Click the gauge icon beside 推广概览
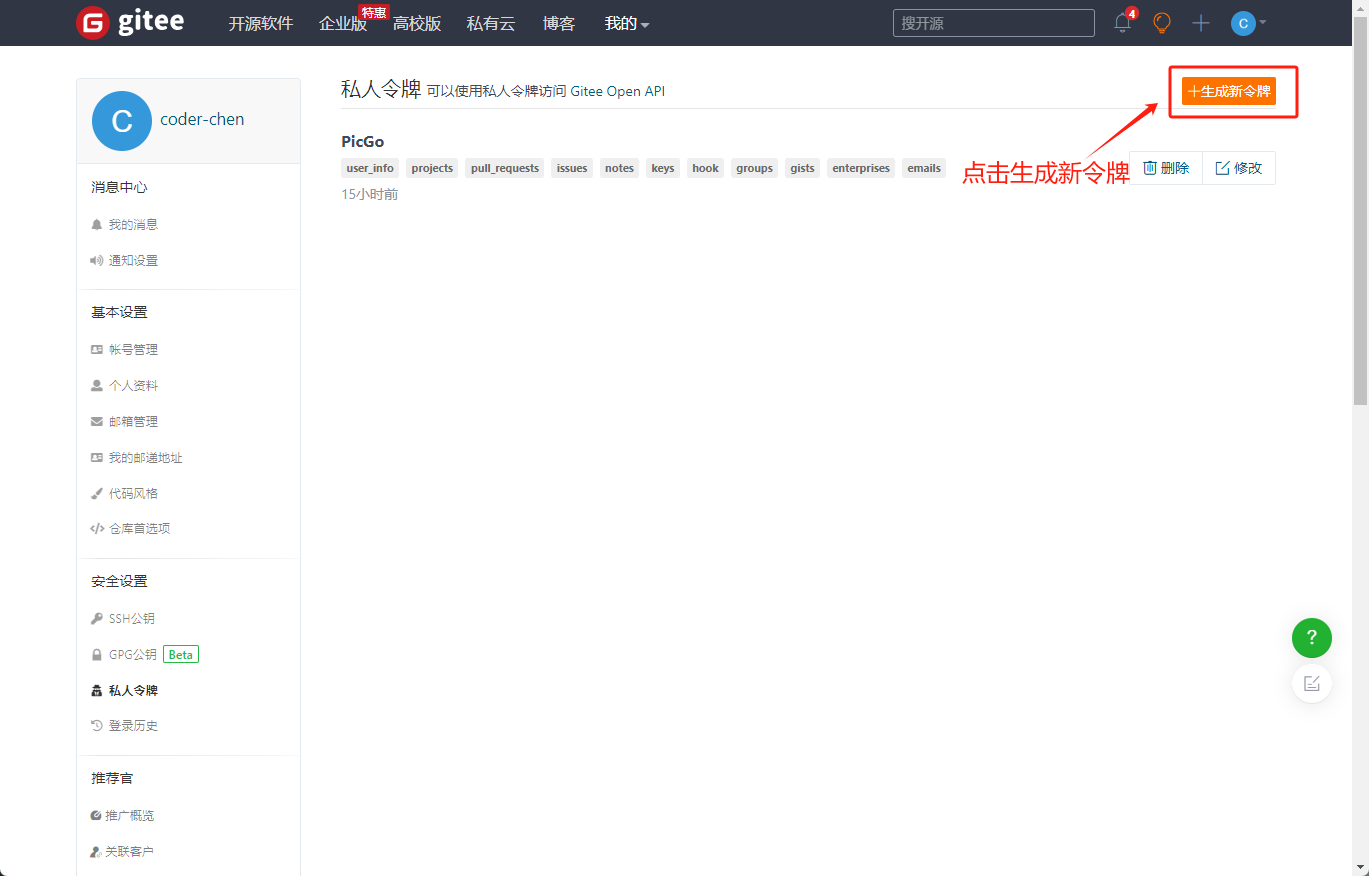1369x876 pixels. pos(96,816)
